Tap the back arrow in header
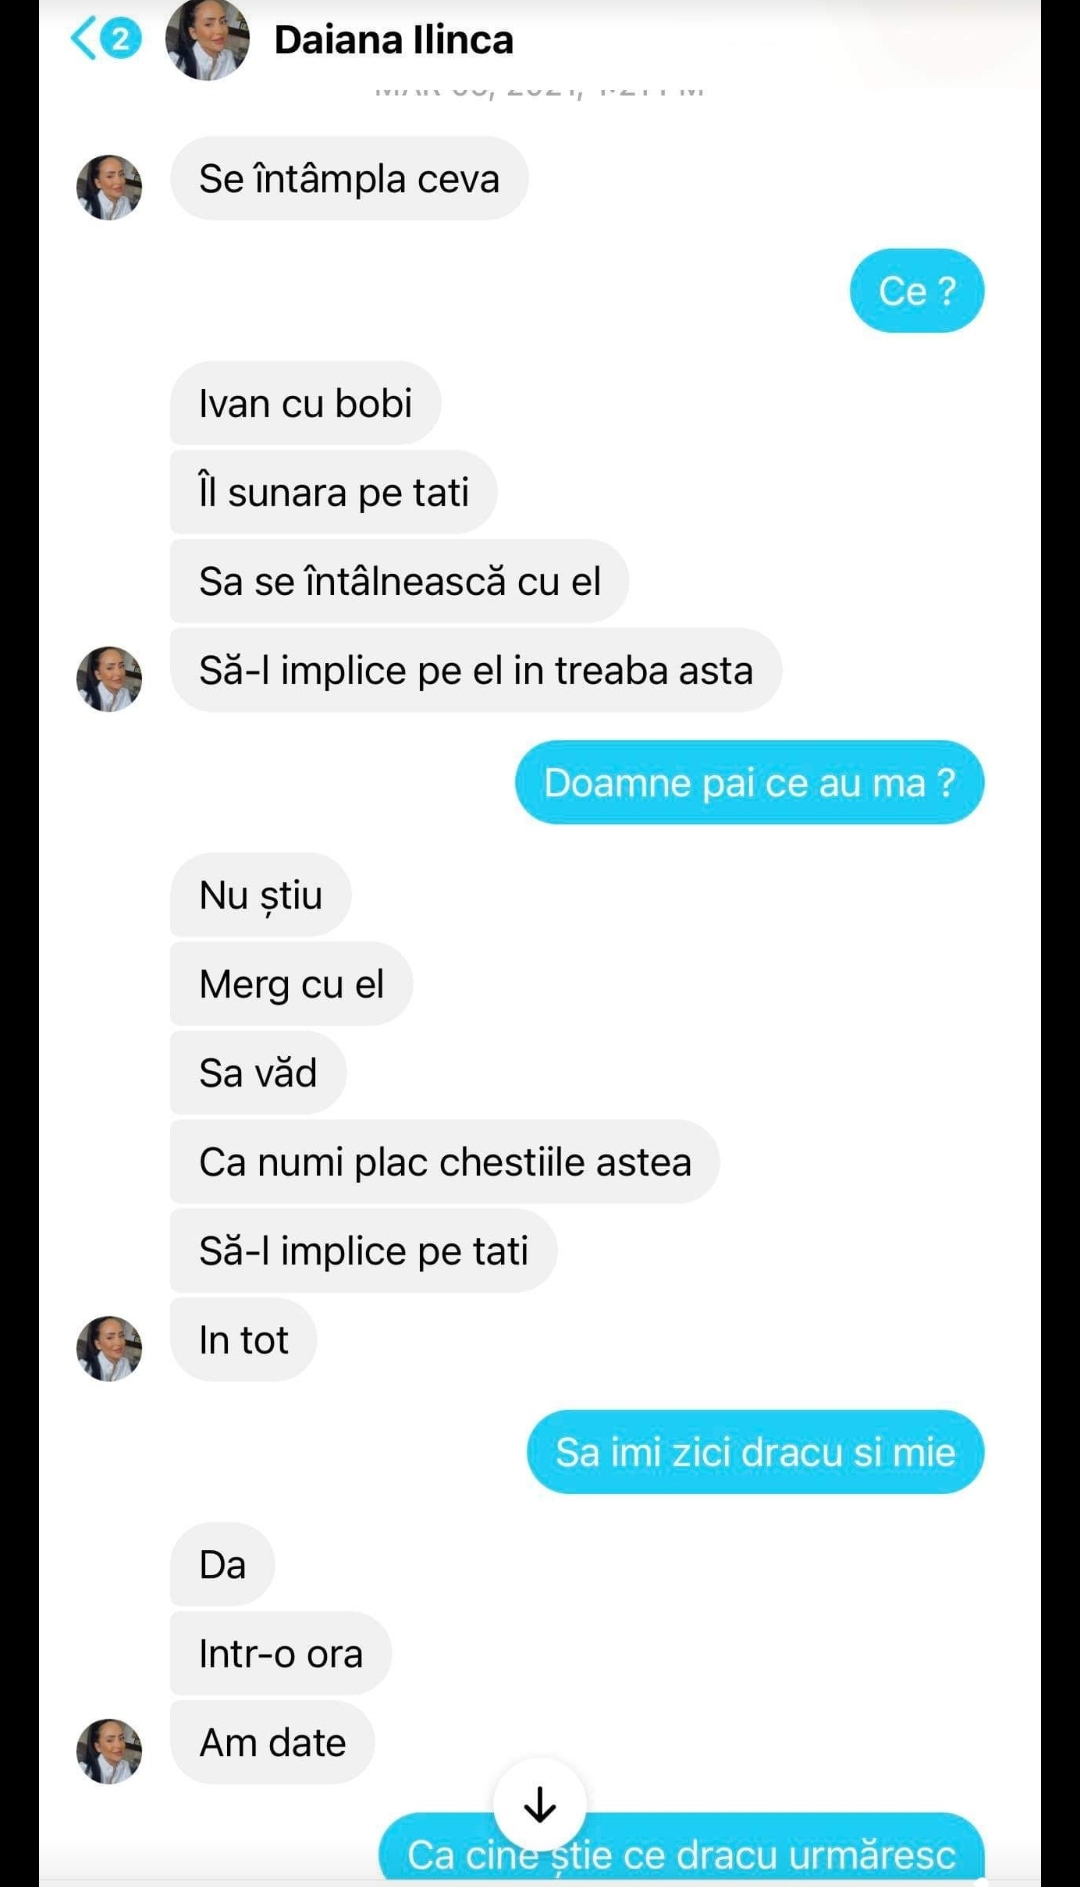This screenshot has width=1080, height=1887. point(84,39)
